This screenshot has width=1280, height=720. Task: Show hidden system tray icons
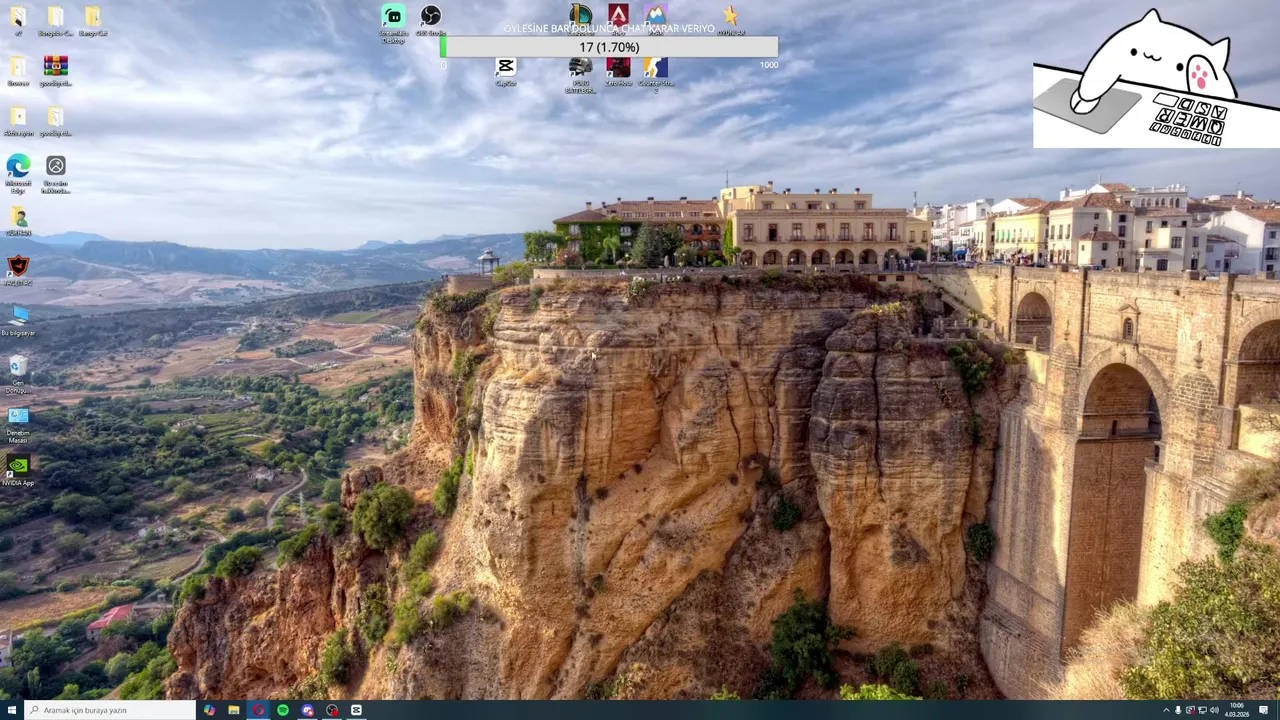point(1165,710)
